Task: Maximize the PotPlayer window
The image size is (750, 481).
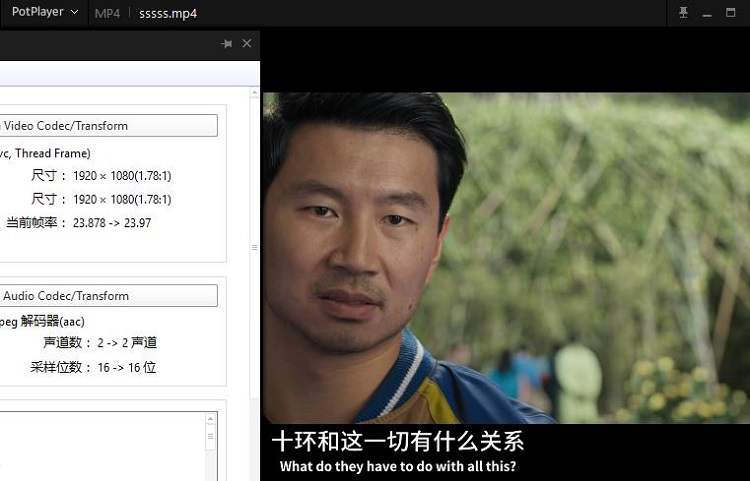Action: pyautogui.click(x=733, y=13)
